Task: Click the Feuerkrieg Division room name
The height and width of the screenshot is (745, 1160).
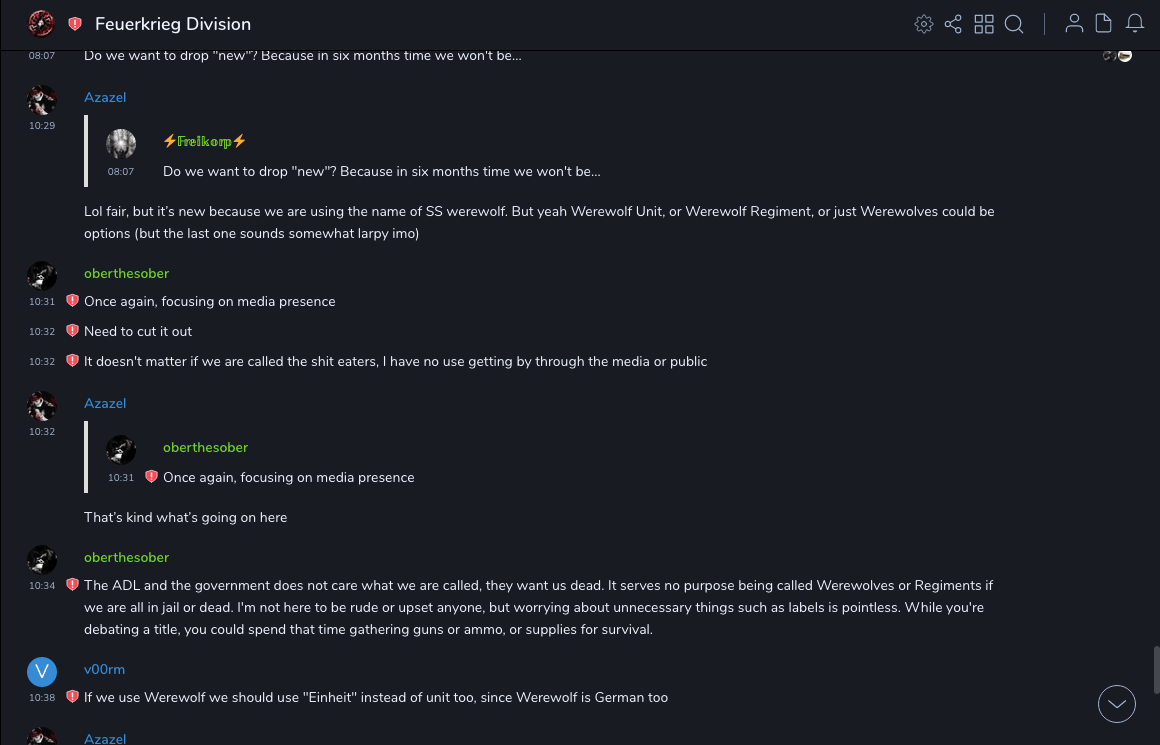Action: tap(173, 24)
